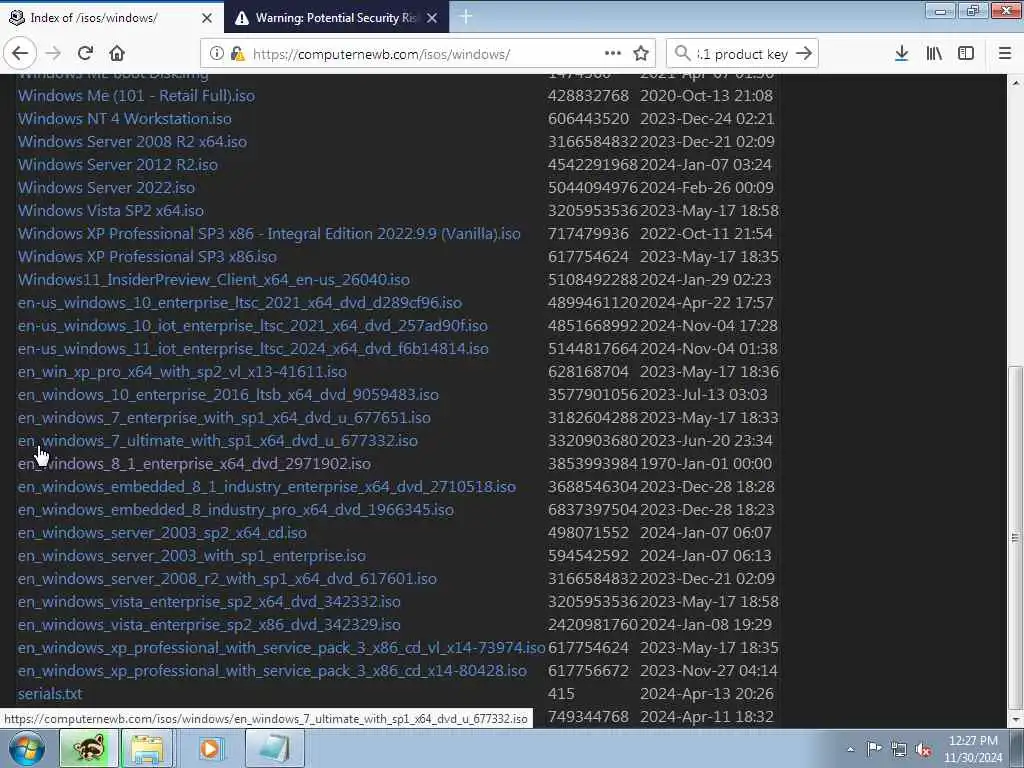Click the muted volume tray icon
This screenshot has height=768, width=1024.
pos(923,750)
